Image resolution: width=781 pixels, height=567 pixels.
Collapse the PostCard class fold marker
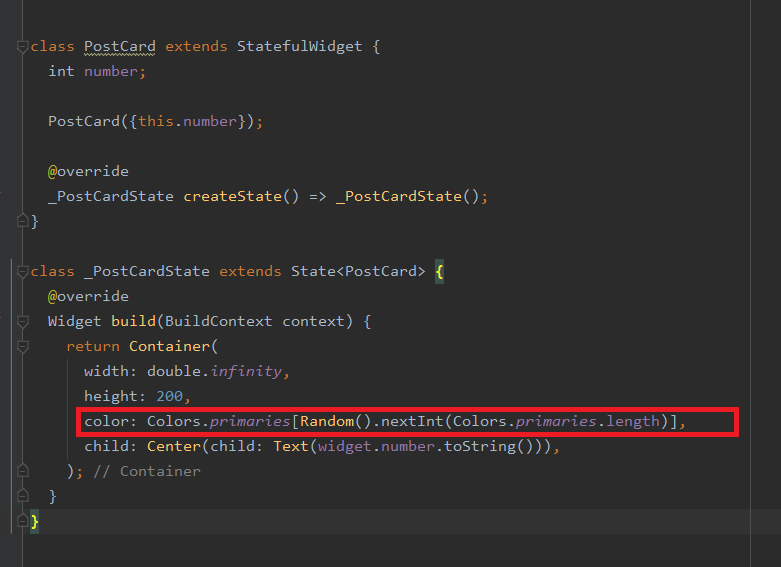click(x=22, y=47)
